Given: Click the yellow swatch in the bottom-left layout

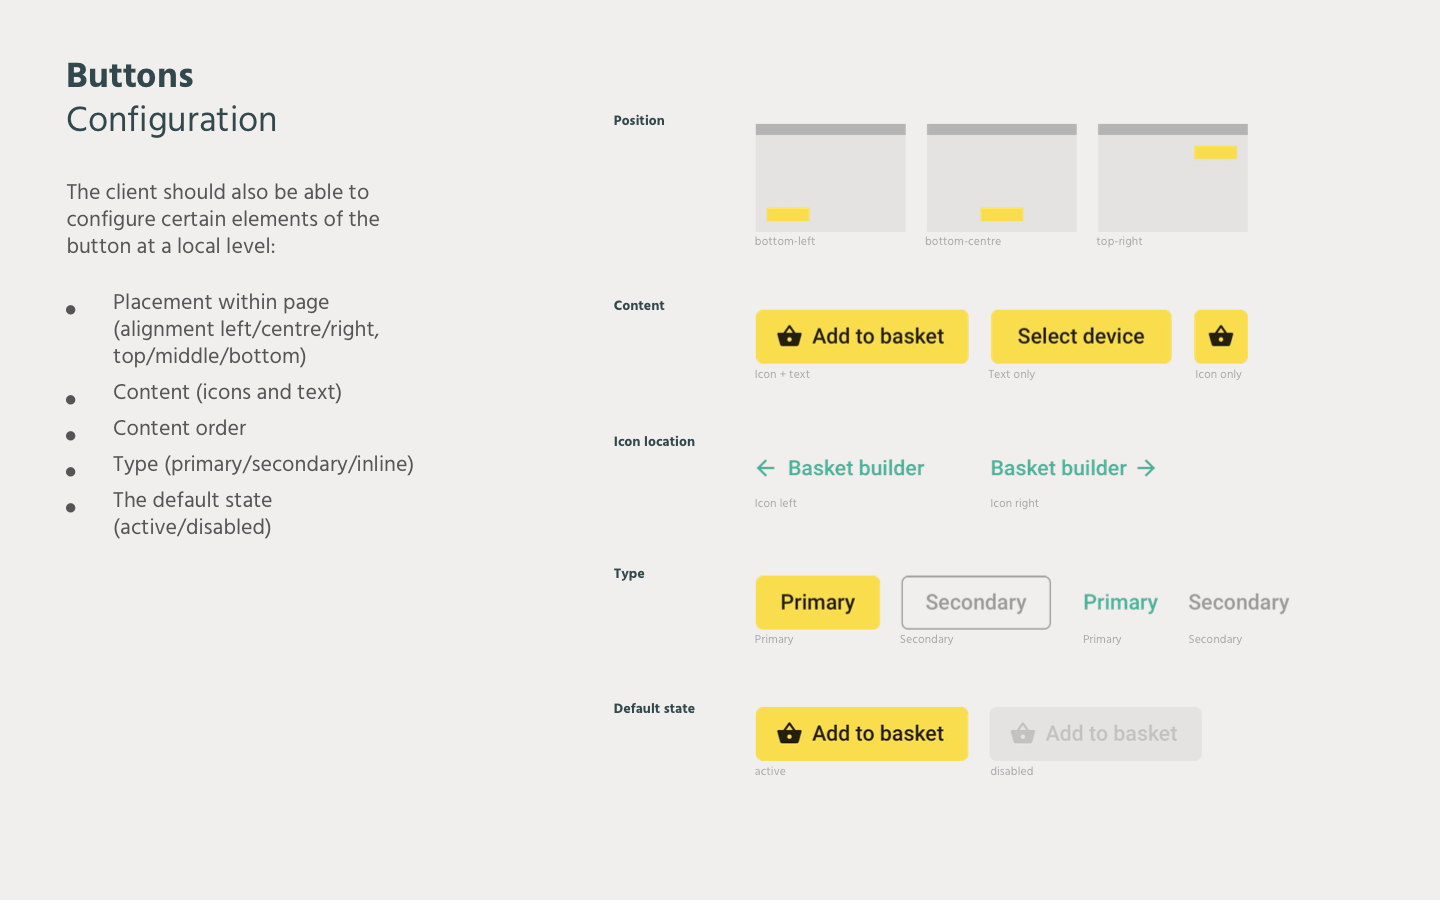Looking at the screenshot, I should pos(788,214).
